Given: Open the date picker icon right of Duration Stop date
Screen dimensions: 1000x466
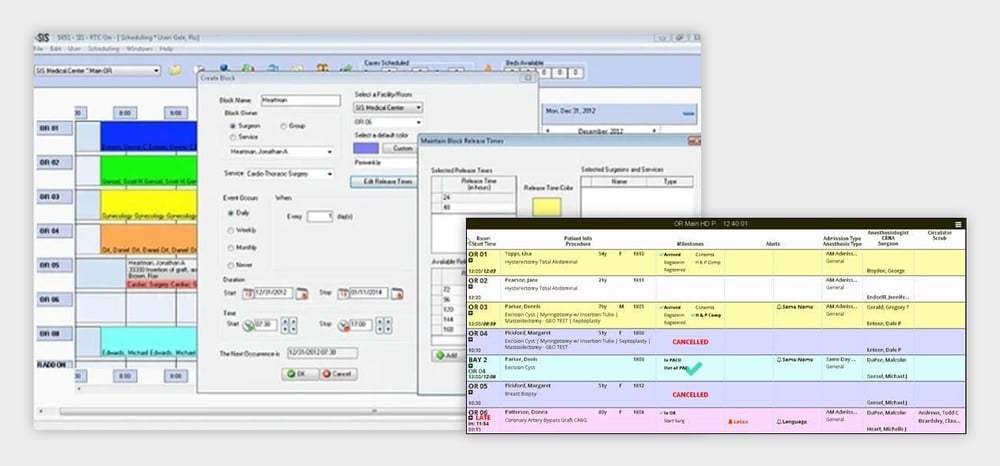Looking at the screenshot, I should pos(397,293).
